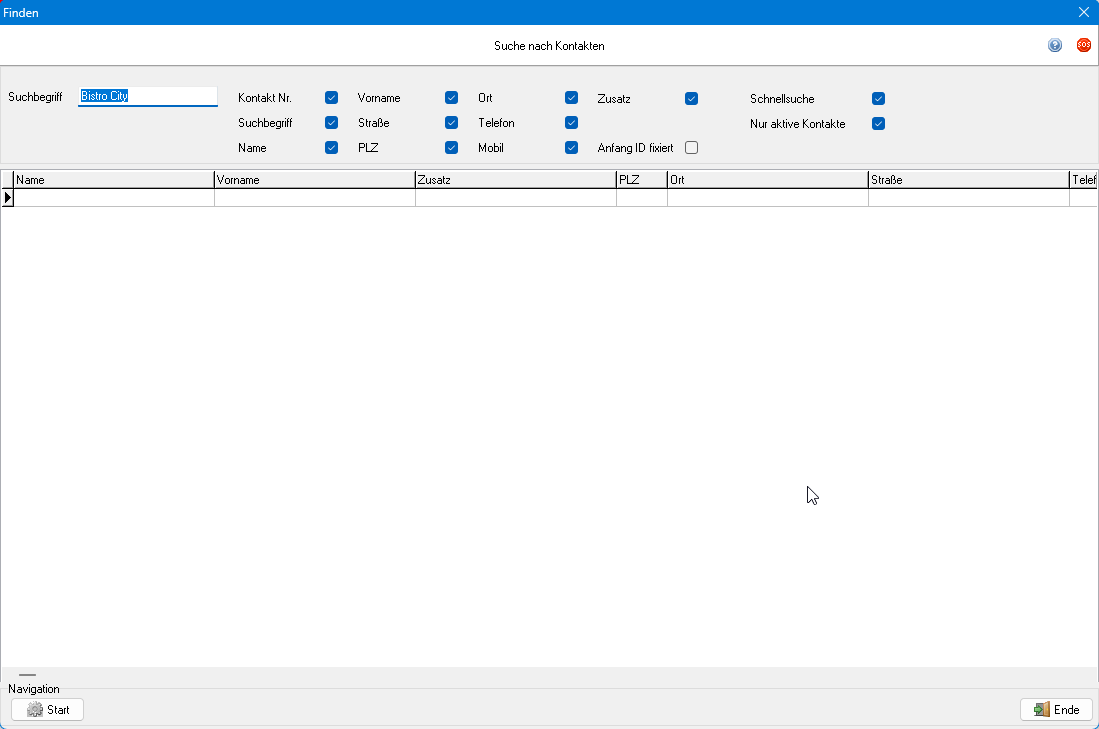
Task: Uncheck the Zusatz checkbox
Action: click(691, 99)
